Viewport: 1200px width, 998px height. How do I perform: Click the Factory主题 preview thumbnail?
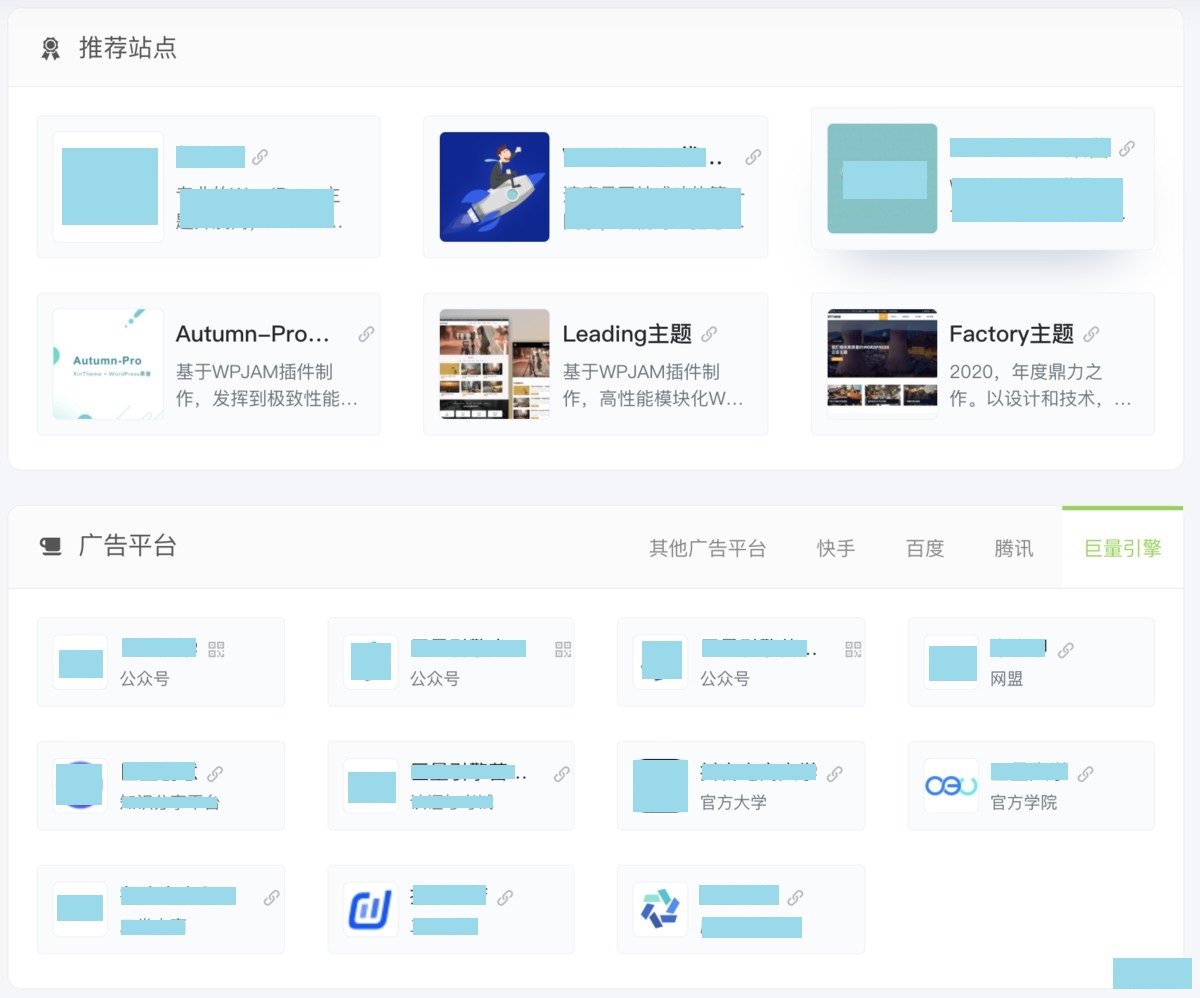click(880, 363)
